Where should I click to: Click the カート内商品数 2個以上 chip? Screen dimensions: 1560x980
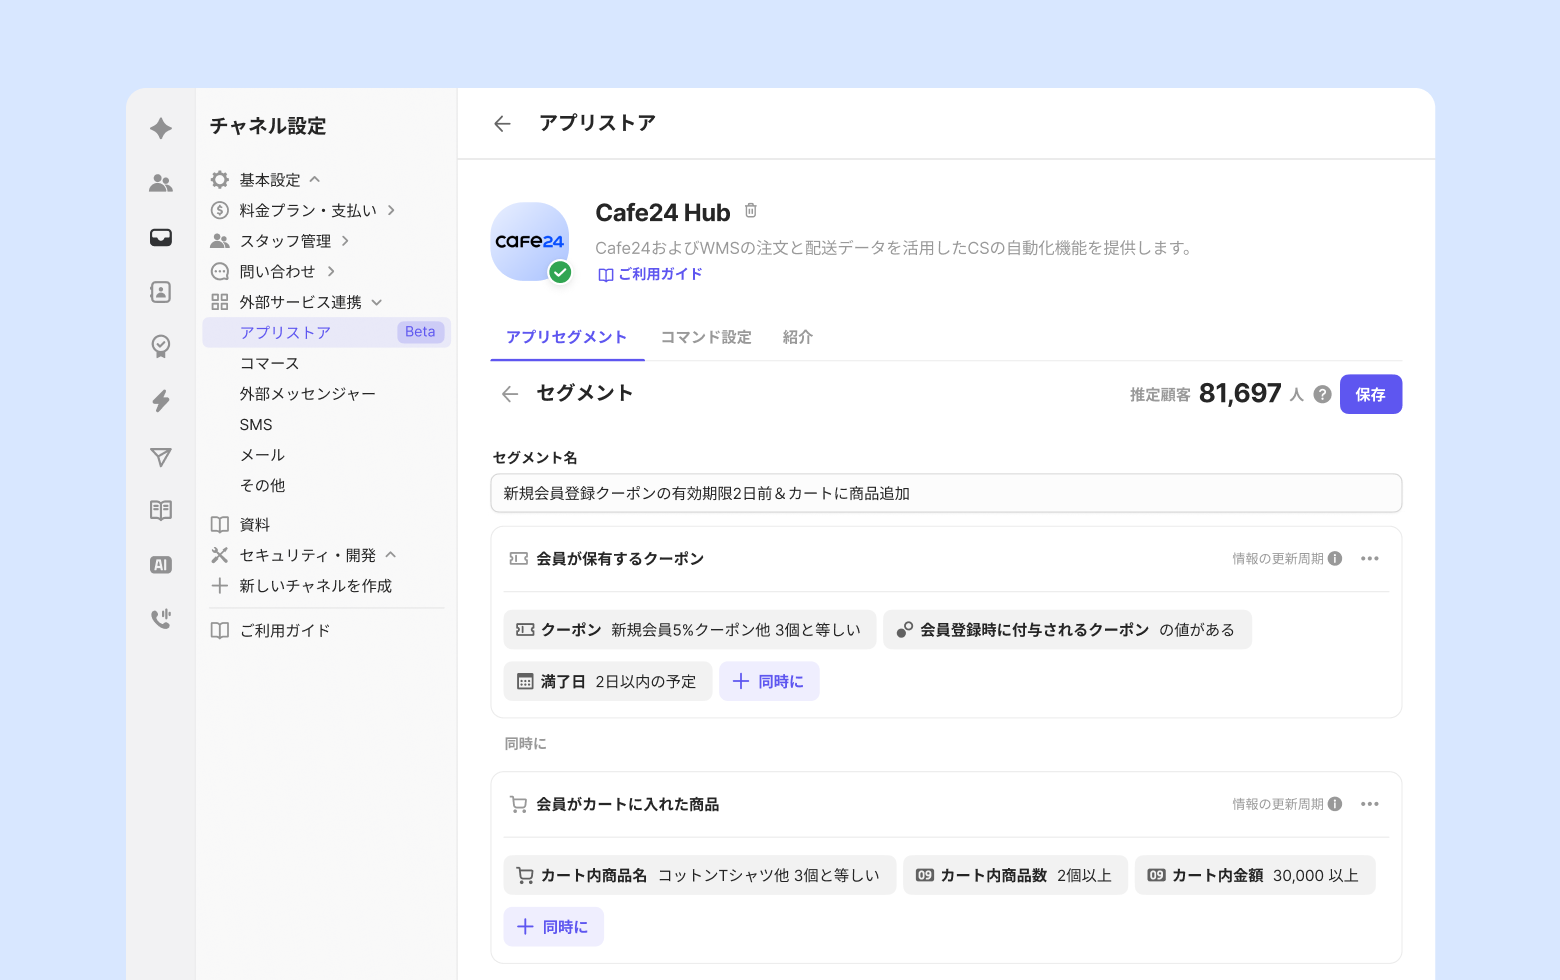[1015, 876]
